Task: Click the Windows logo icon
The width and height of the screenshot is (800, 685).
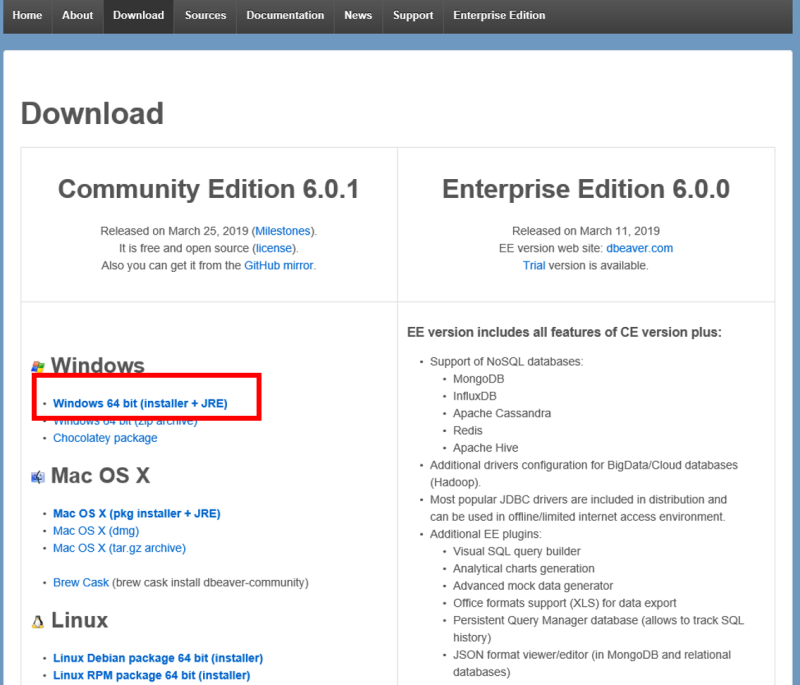Action: pos(38,366)
